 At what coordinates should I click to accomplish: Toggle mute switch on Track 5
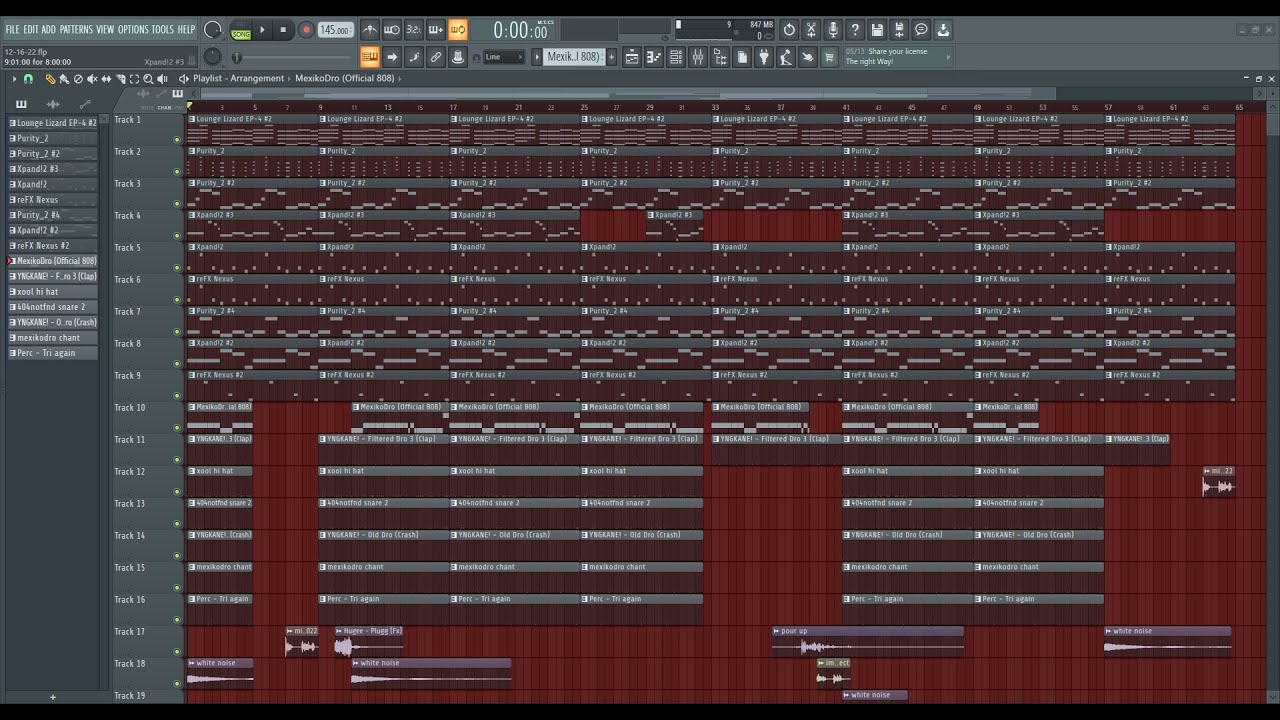178,267
